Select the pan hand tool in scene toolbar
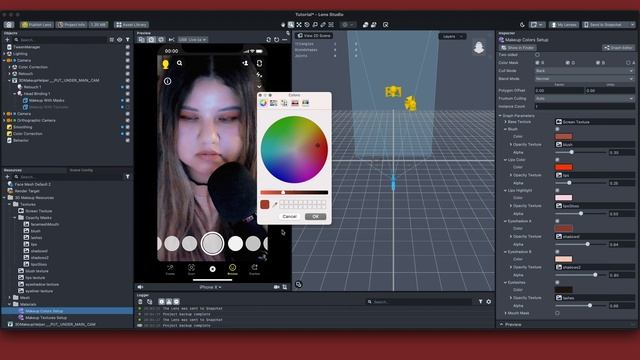Viewport: 640px width, 360px height. tap(283, 25)
